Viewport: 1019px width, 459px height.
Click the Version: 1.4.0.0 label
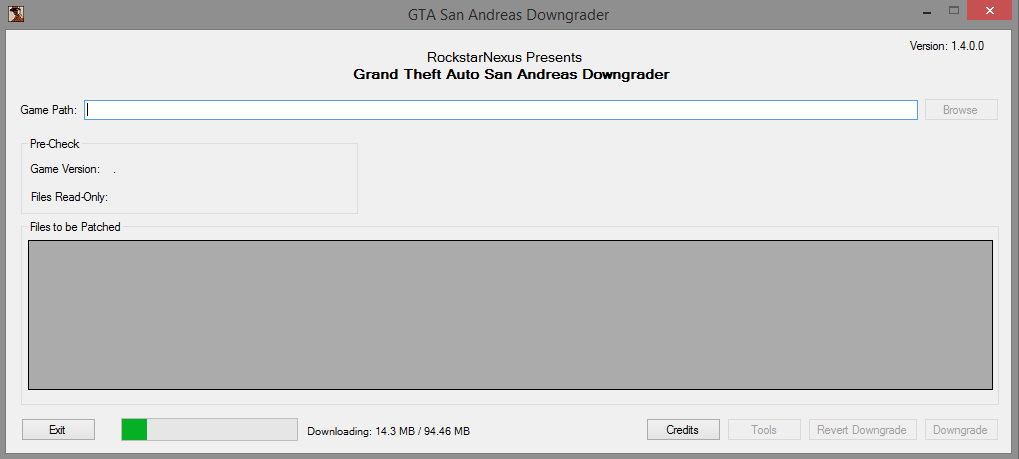[x=947, y=46]
